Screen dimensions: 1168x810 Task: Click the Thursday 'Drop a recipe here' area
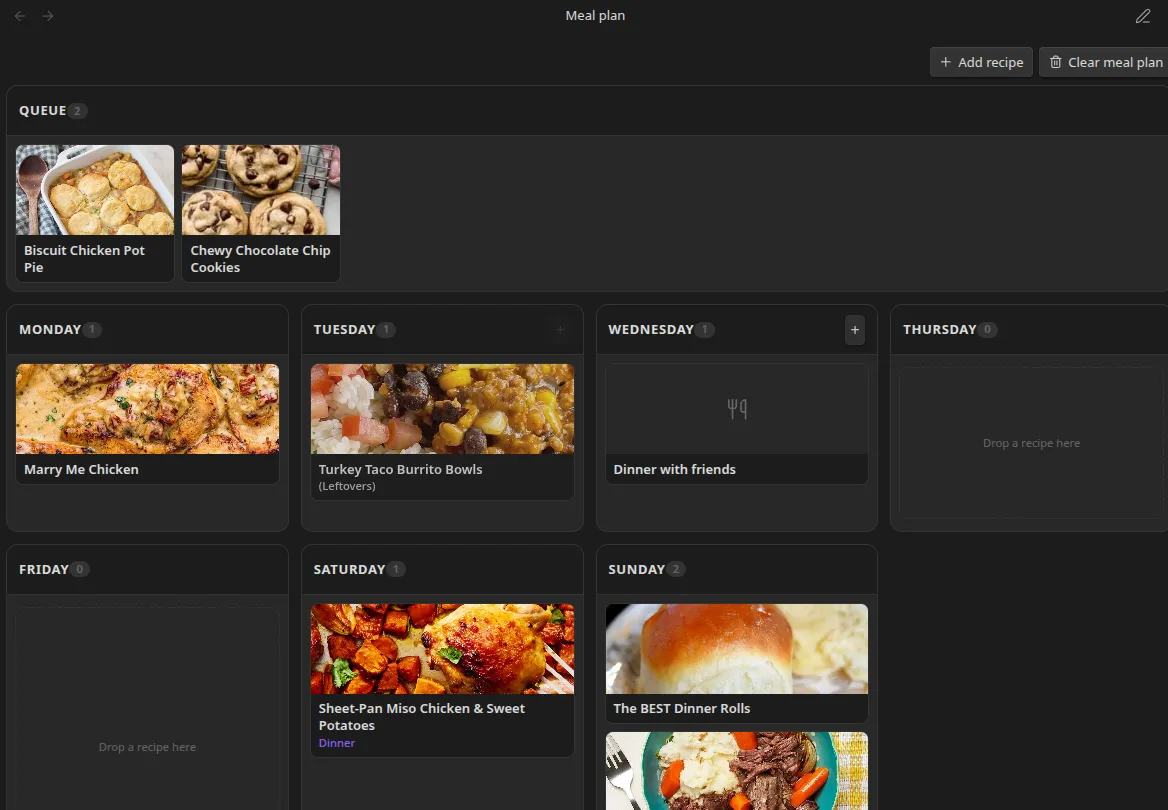pos(1031,443)
